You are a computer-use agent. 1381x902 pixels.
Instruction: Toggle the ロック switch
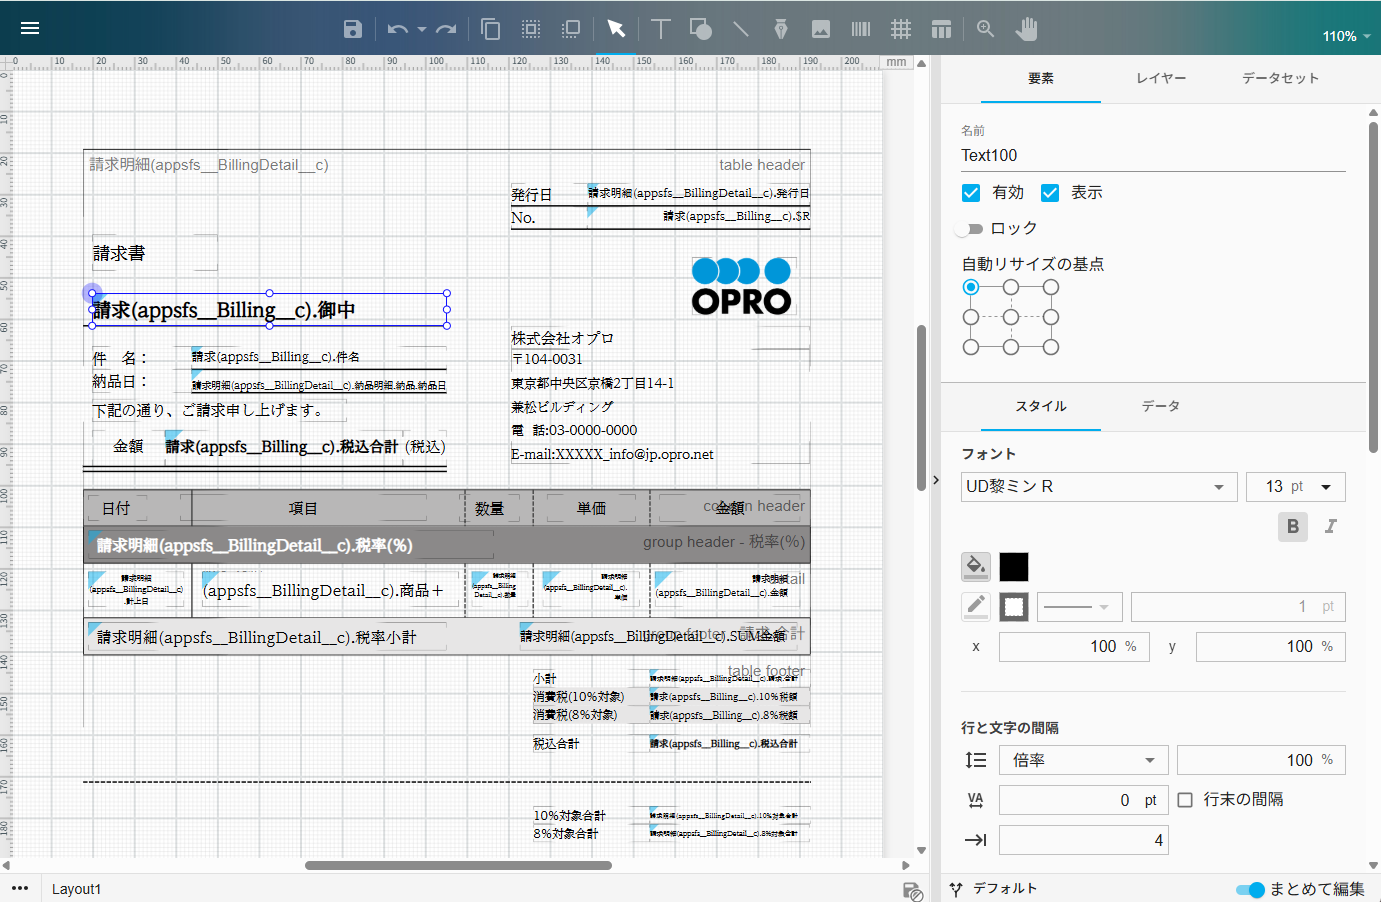(969, 229)
